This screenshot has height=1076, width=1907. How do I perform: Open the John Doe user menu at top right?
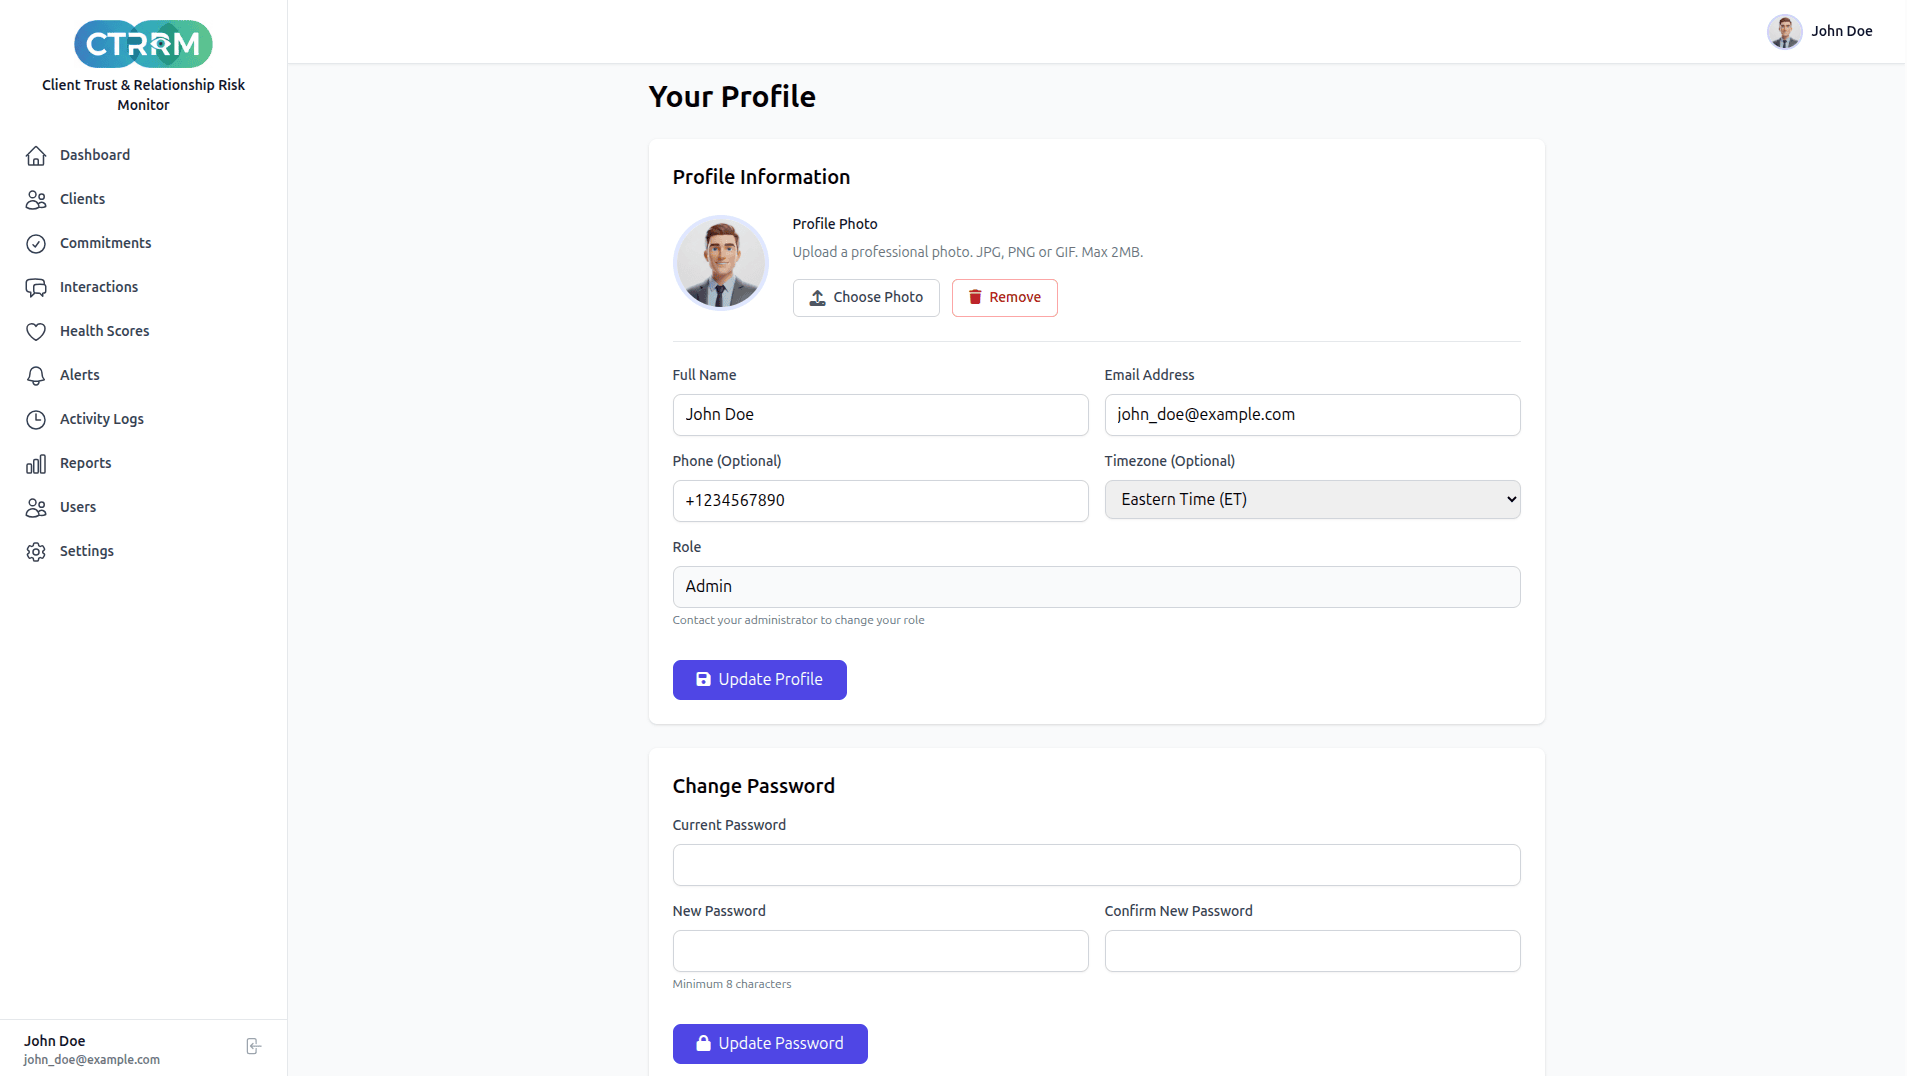1819,32
